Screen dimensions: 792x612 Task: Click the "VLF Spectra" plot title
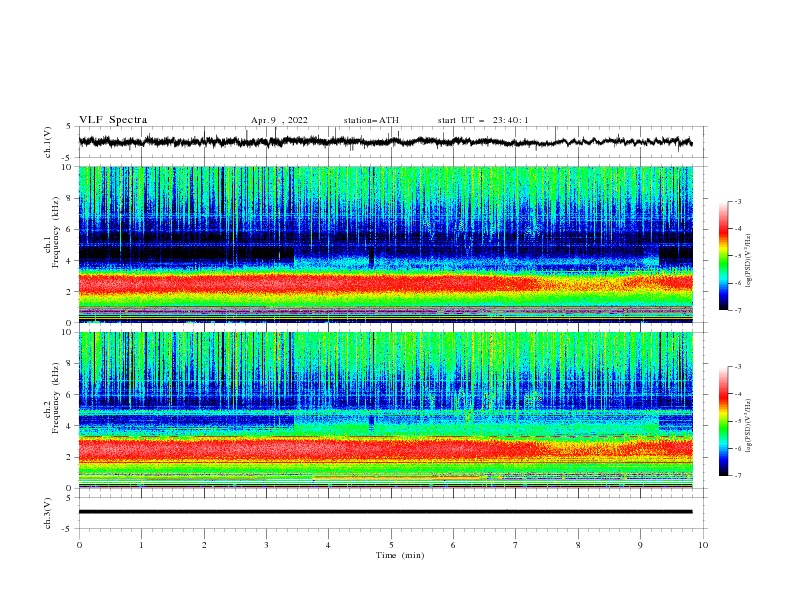(113, 120)
